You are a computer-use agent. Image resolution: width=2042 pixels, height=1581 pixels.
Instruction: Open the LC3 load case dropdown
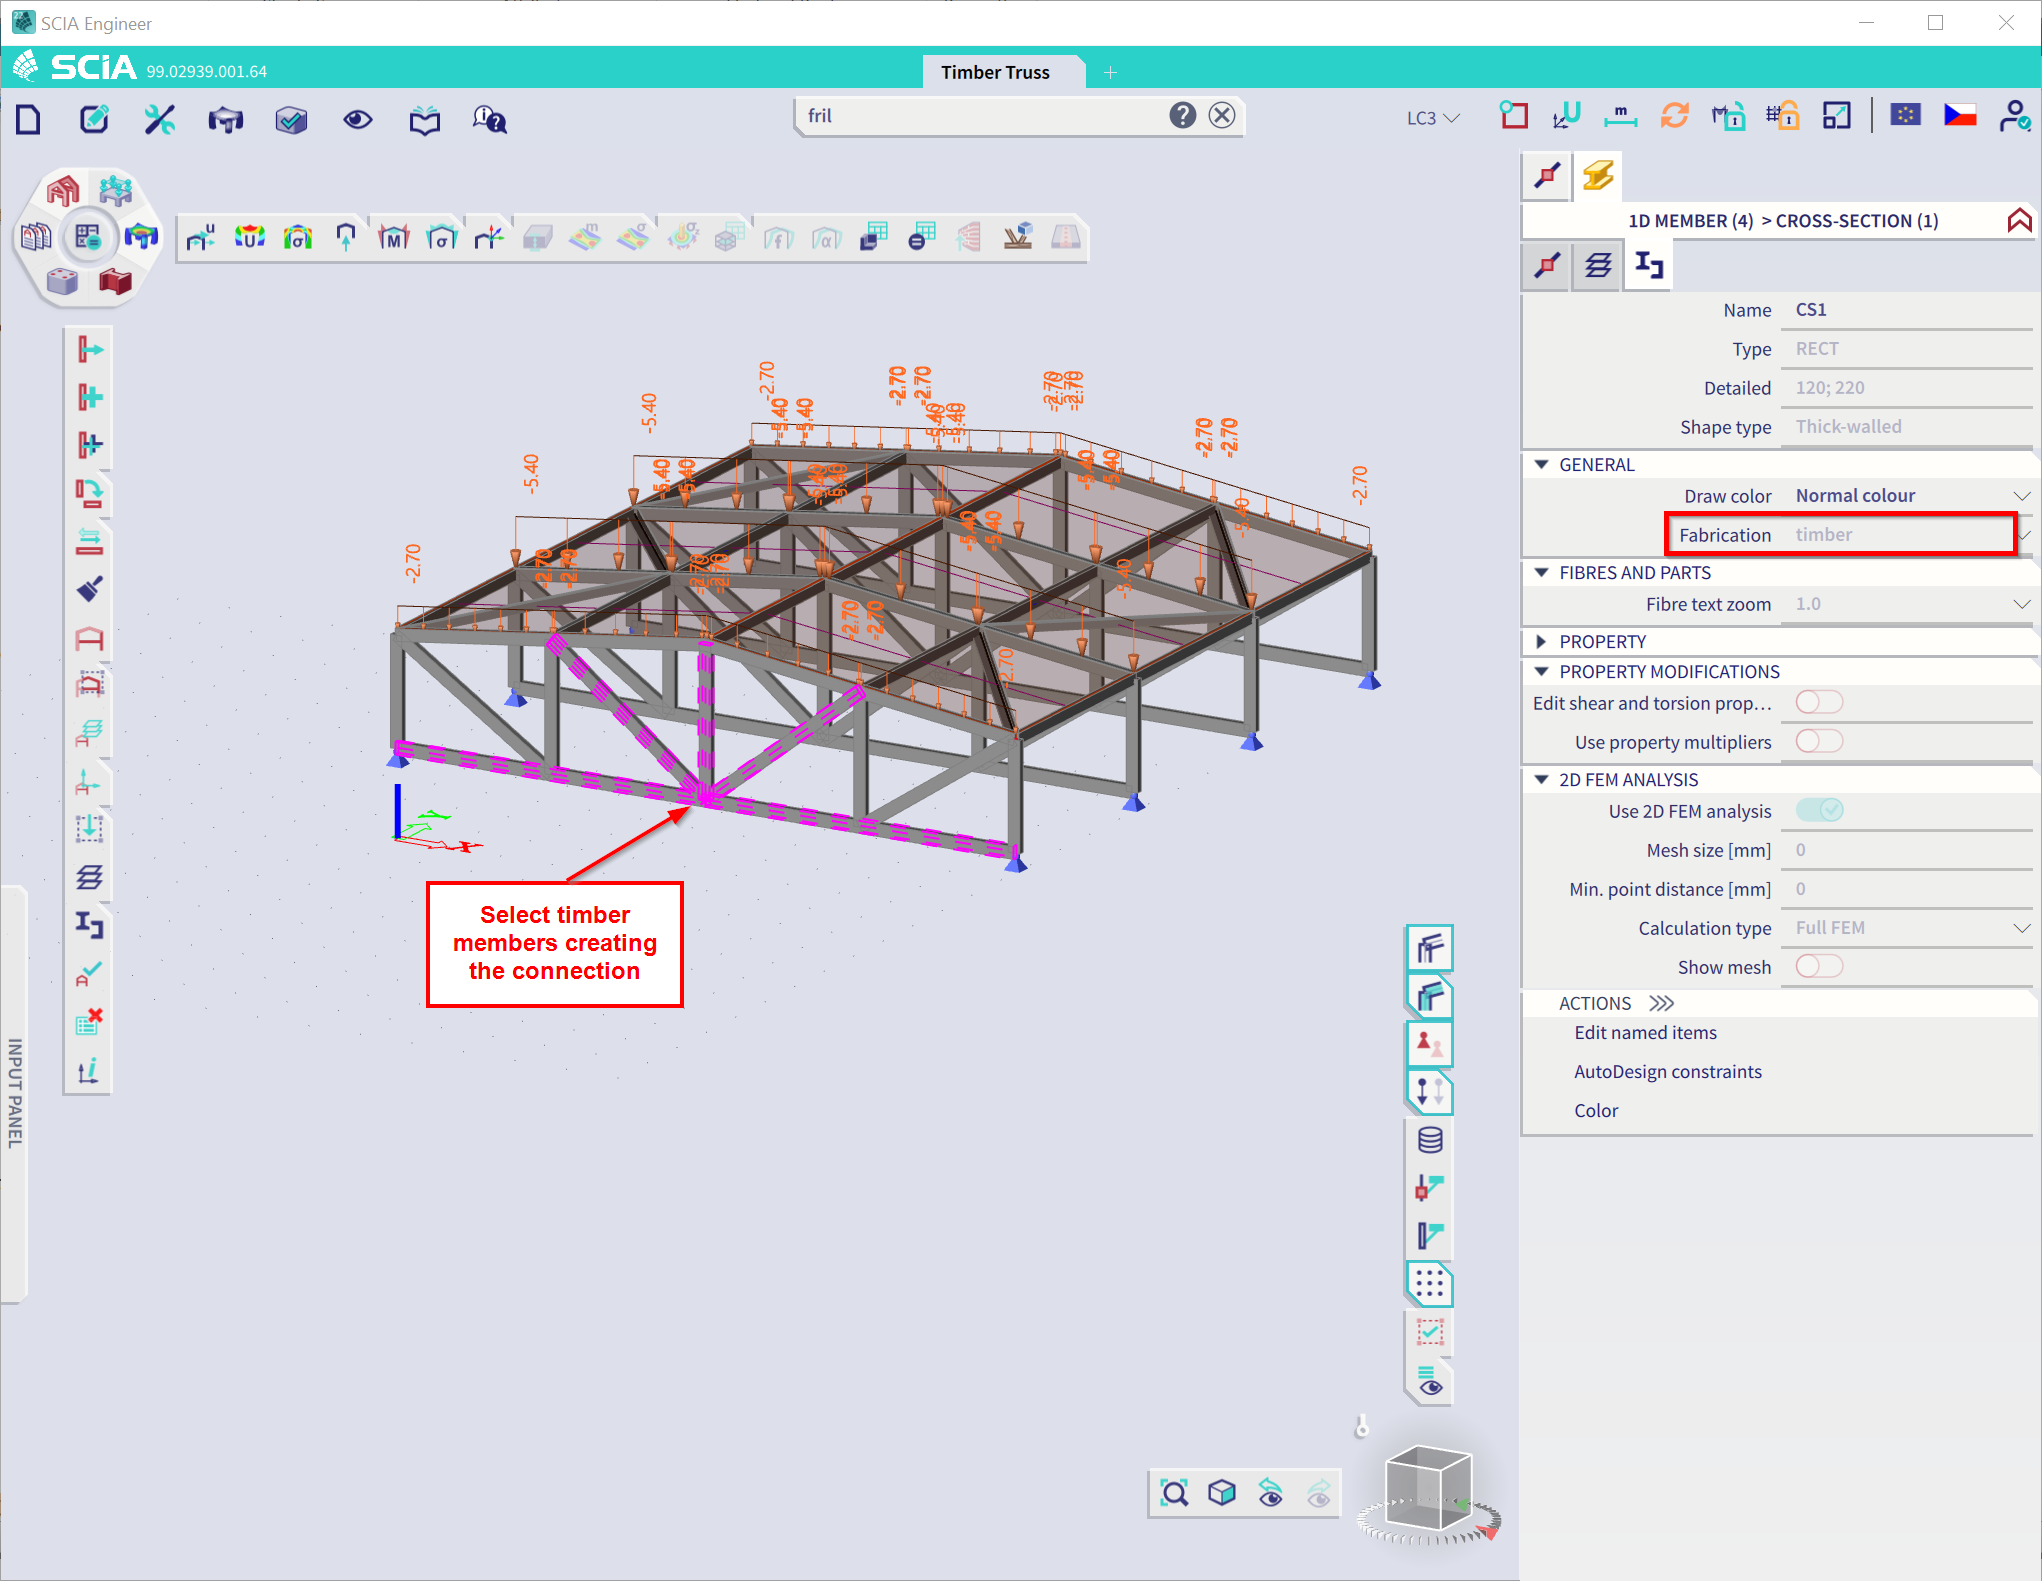click(1432, 118)
